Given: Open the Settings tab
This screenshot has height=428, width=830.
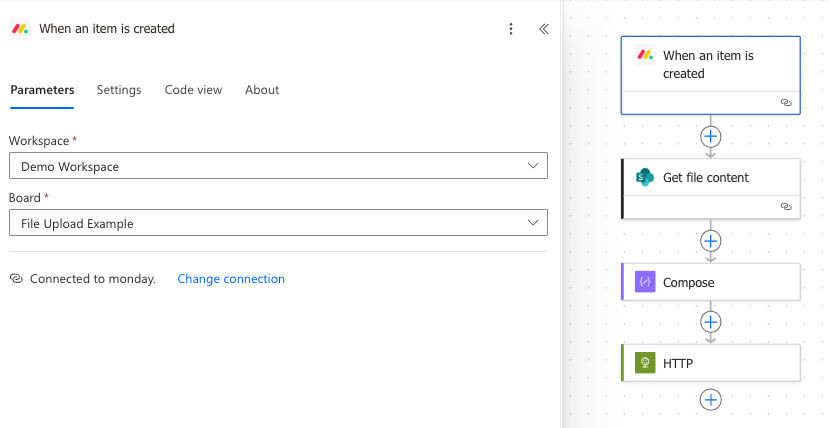Looking at the screenshot, I should [119, 90].
